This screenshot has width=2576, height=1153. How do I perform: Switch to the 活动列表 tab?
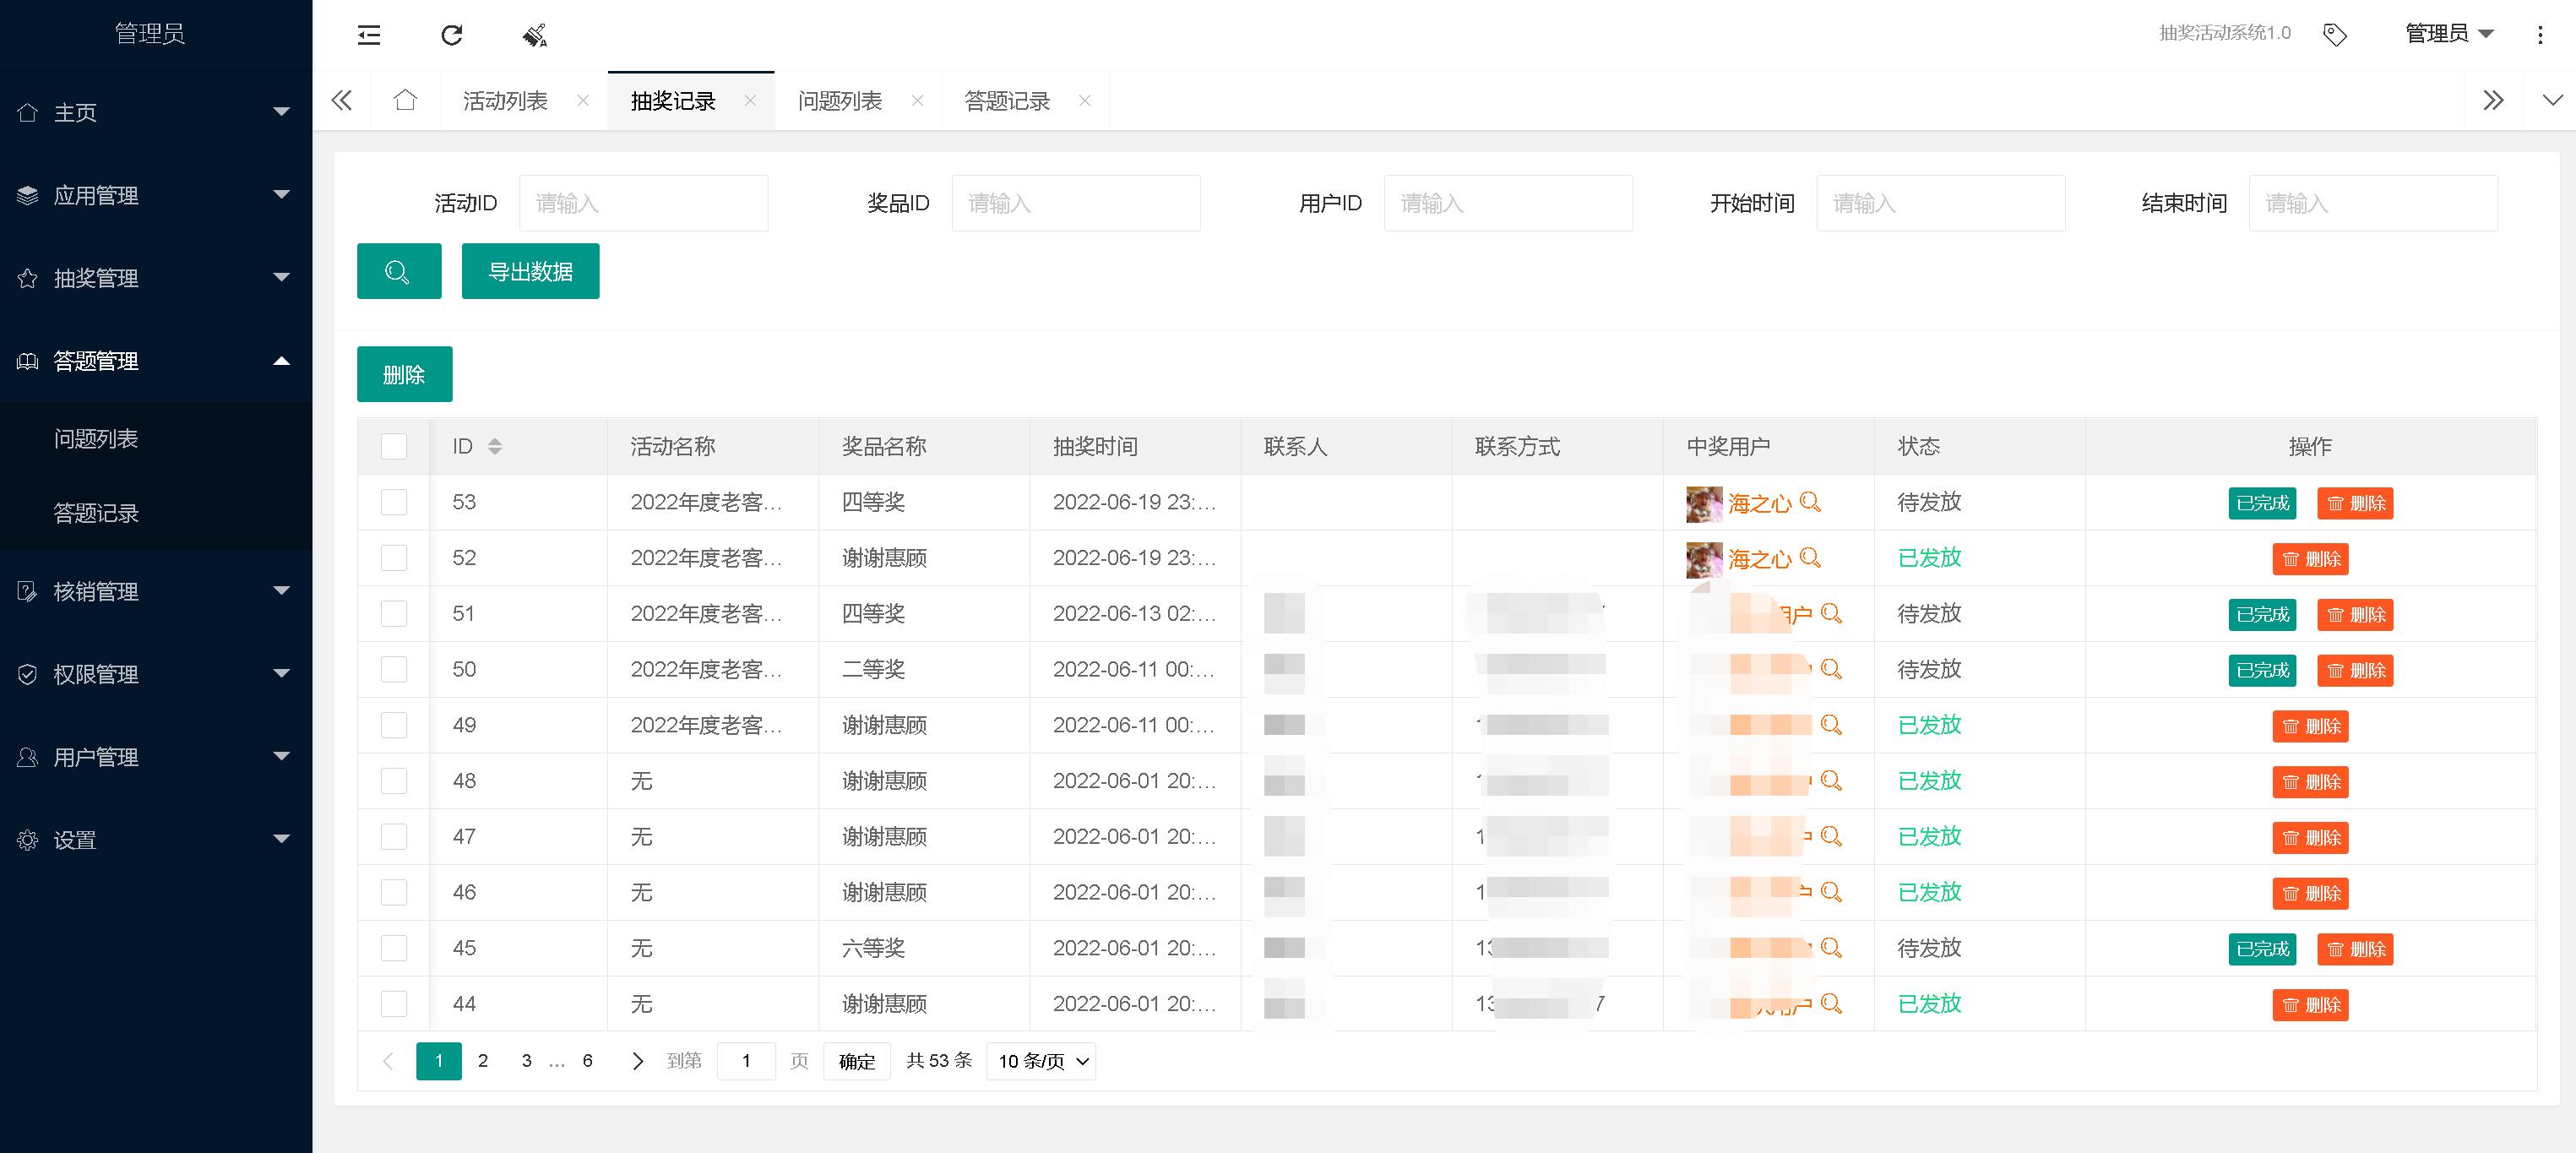click(x=506, y=101)
